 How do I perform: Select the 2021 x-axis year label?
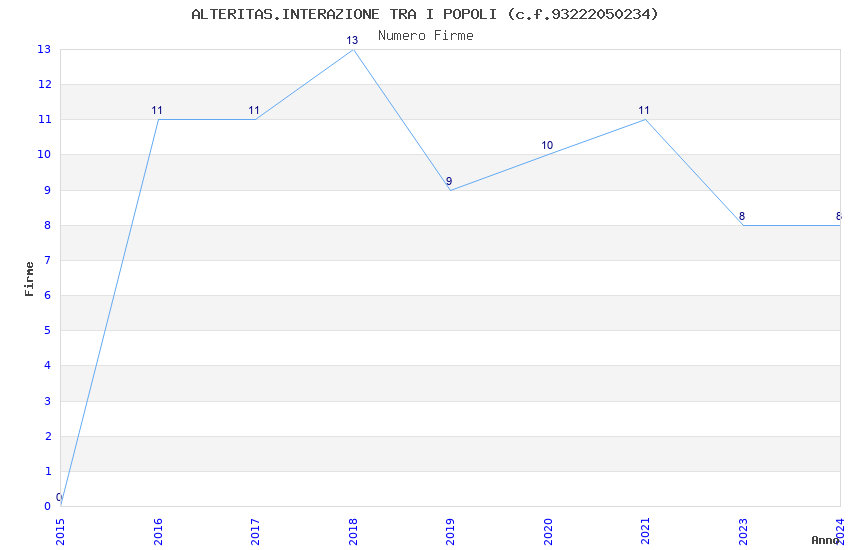645,532
